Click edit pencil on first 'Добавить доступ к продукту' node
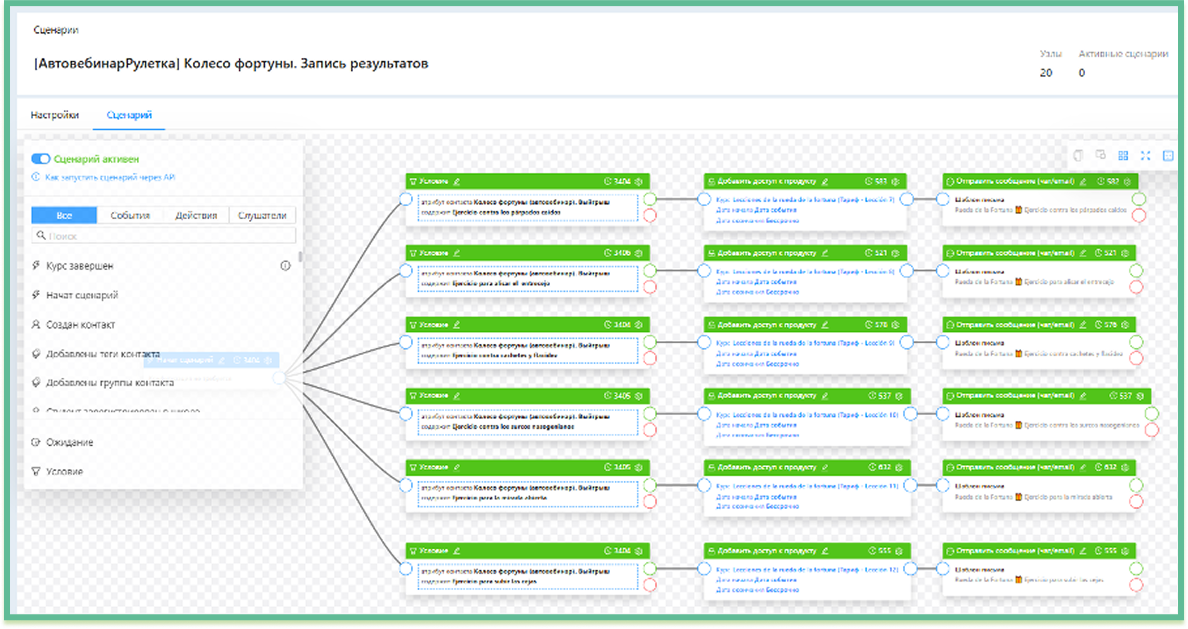 point(826,181)
